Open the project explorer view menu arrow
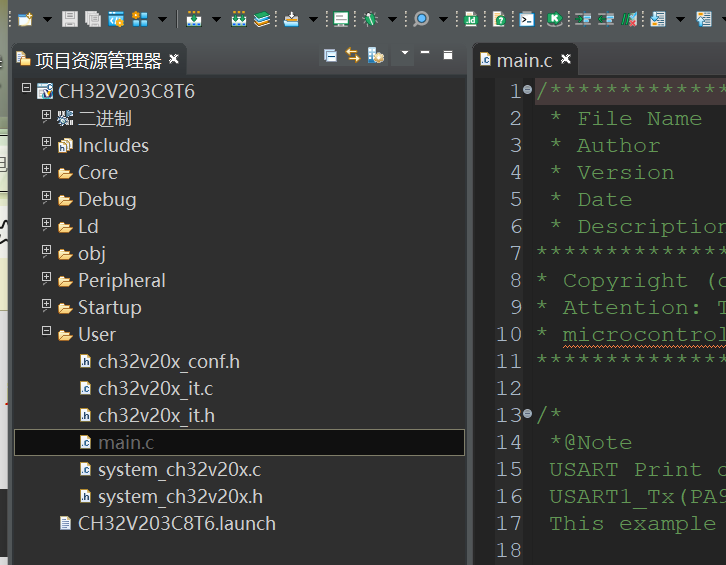726x565 pixels. [x=405, y=53]
